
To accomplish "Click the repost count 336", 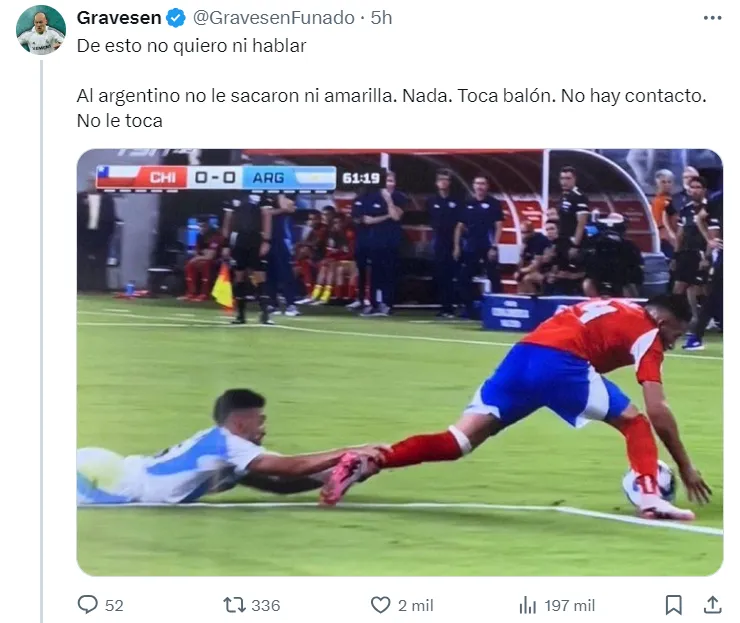I will click(x=266, y=605).
